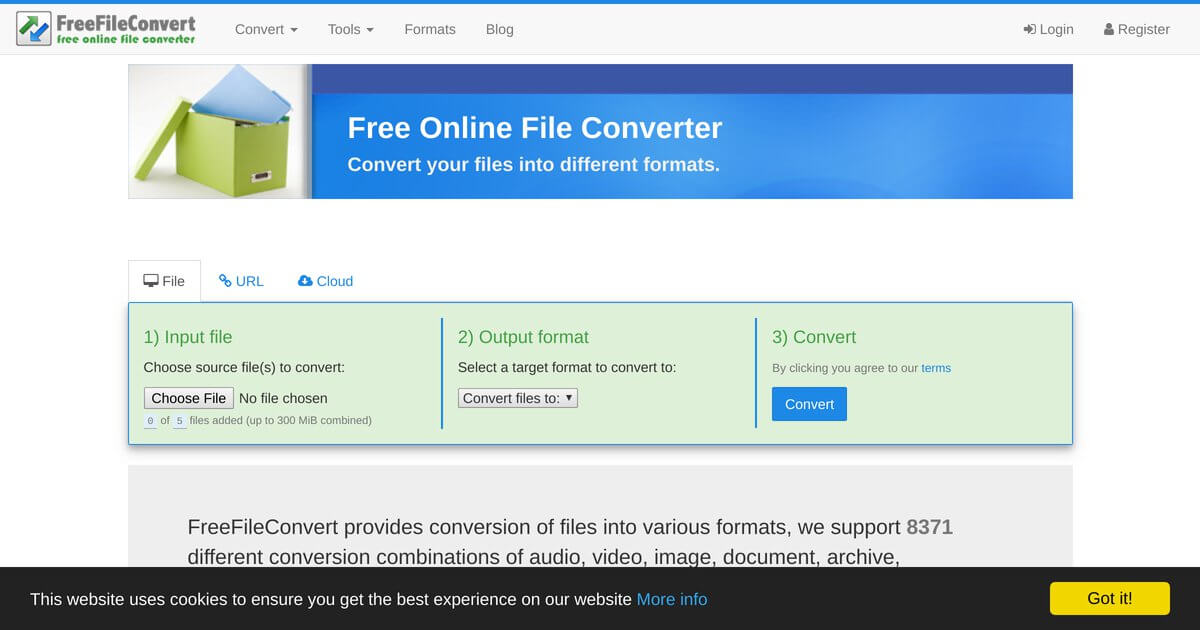Click the Convert your files into different formats subtitle
The height and width of the screenshot is (630, 1200).
point(533,165)
